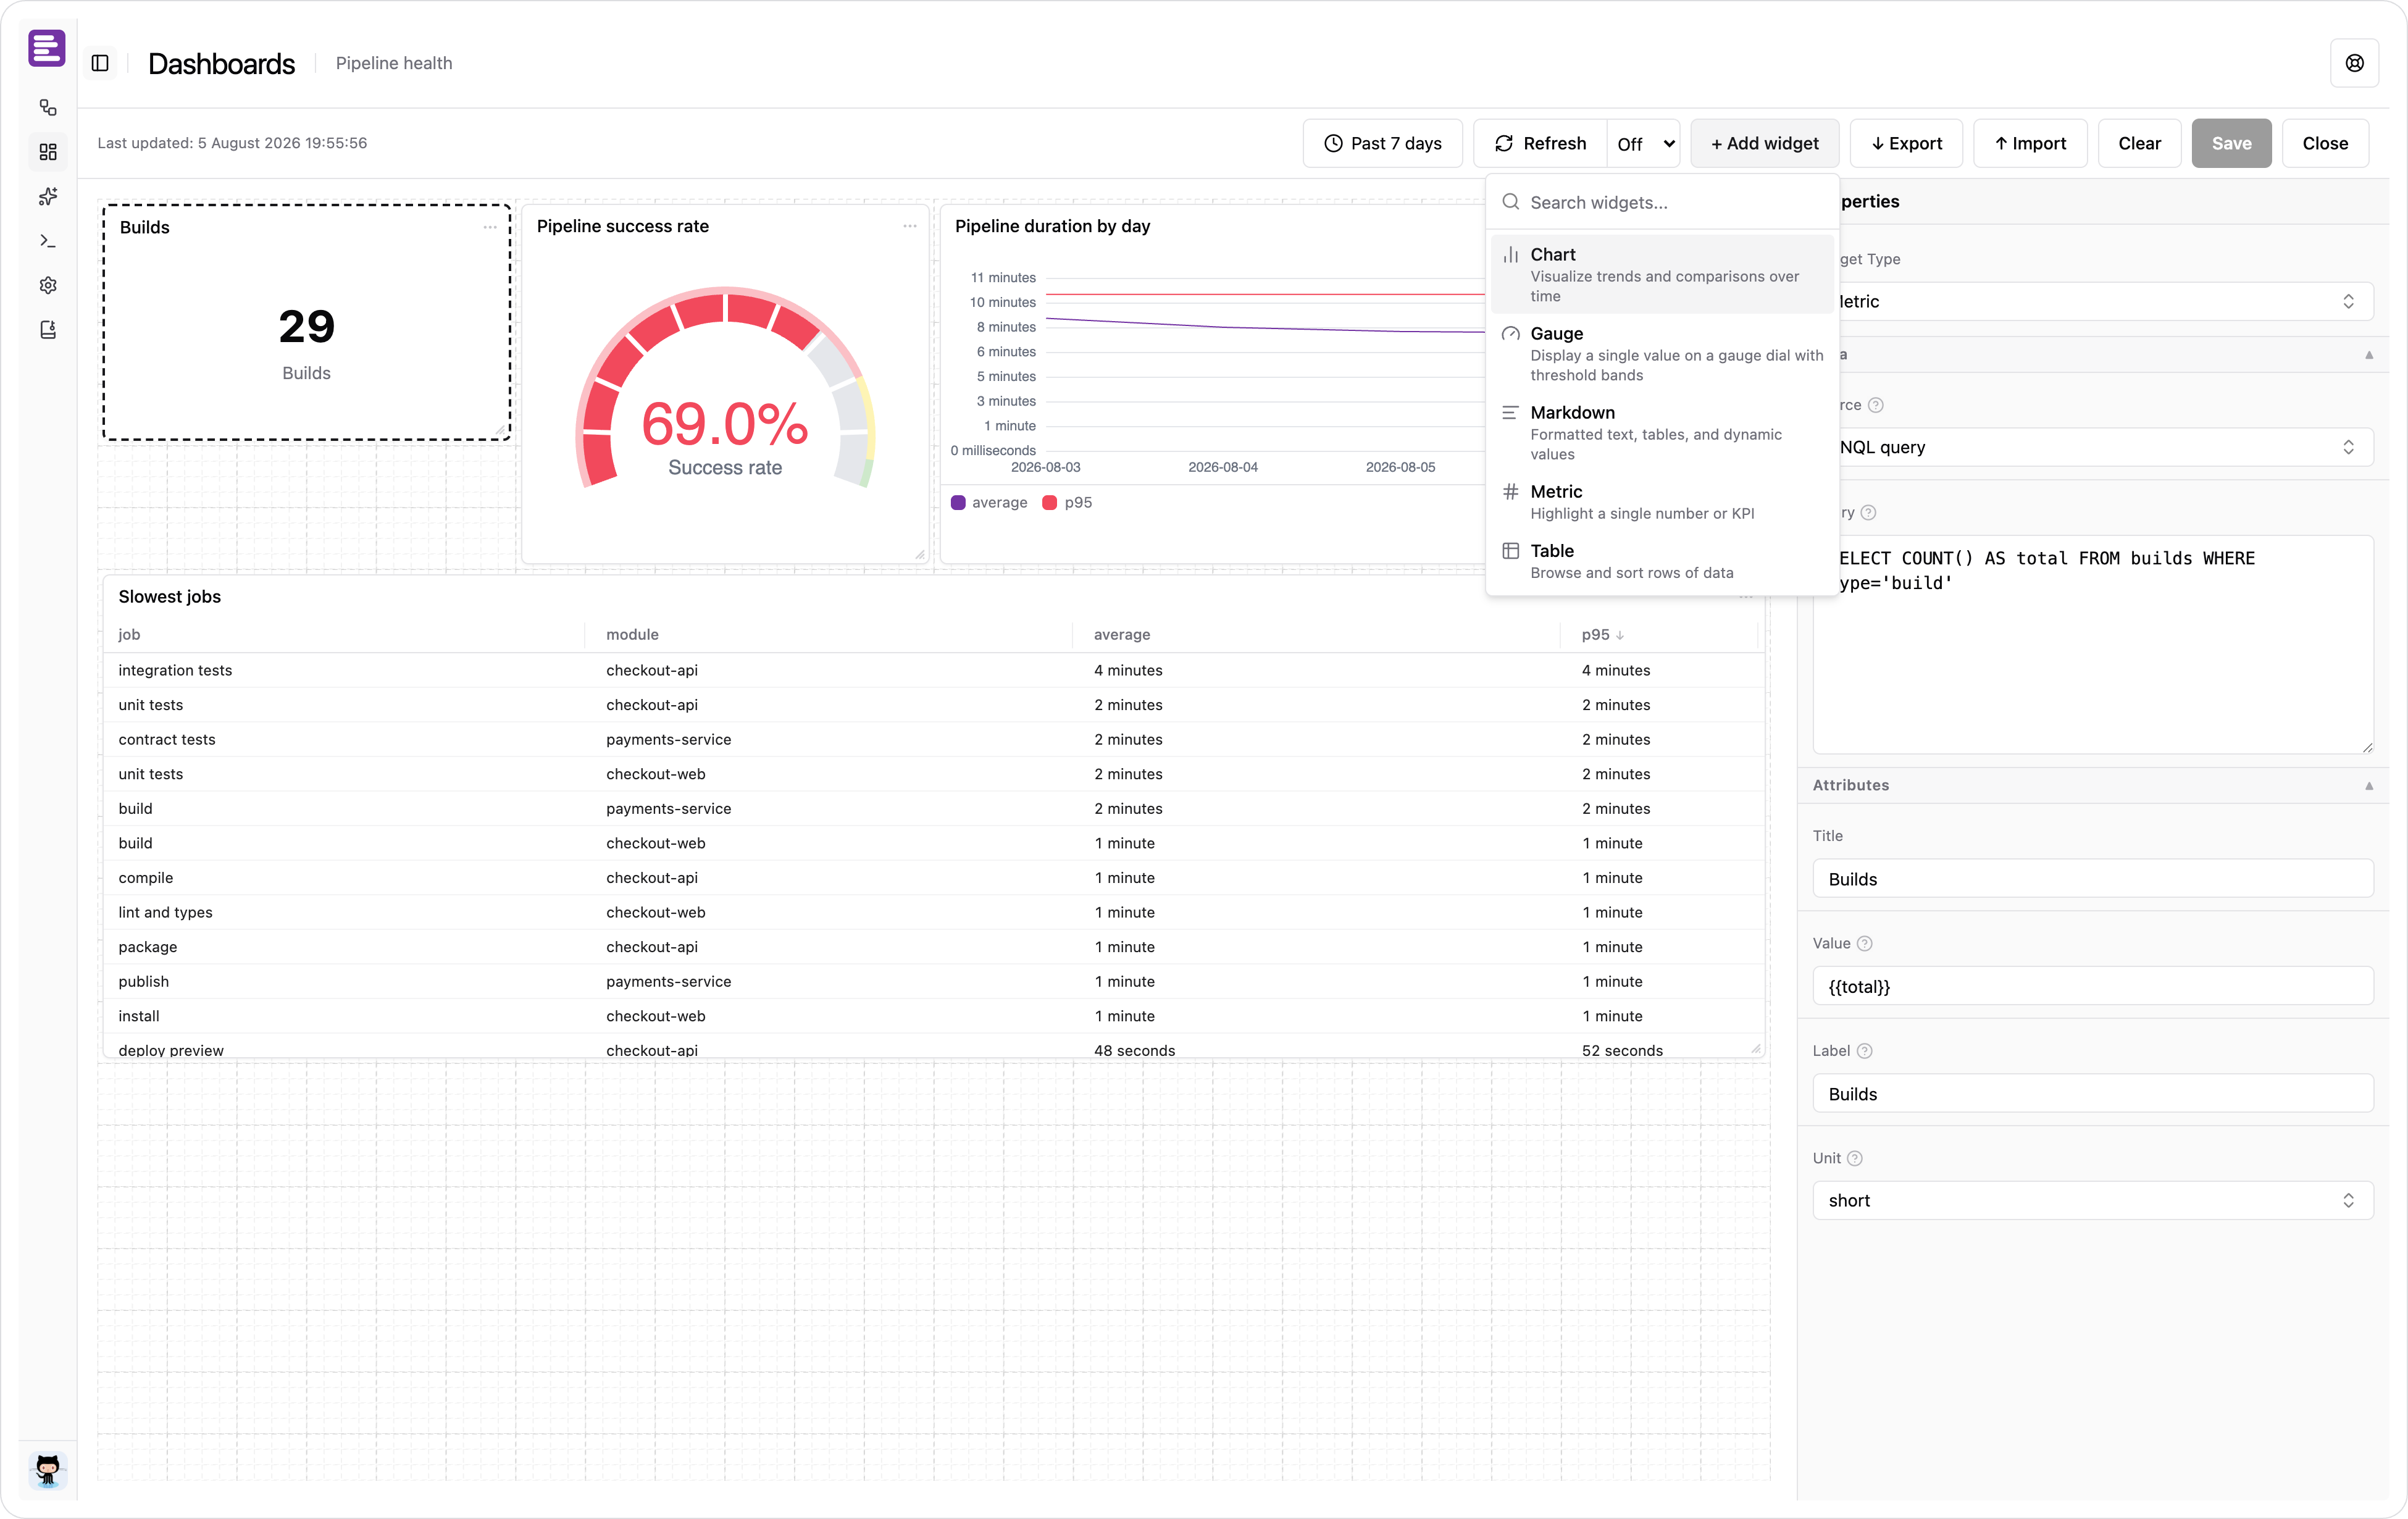Select the Chart widget type

[1662, 274]
